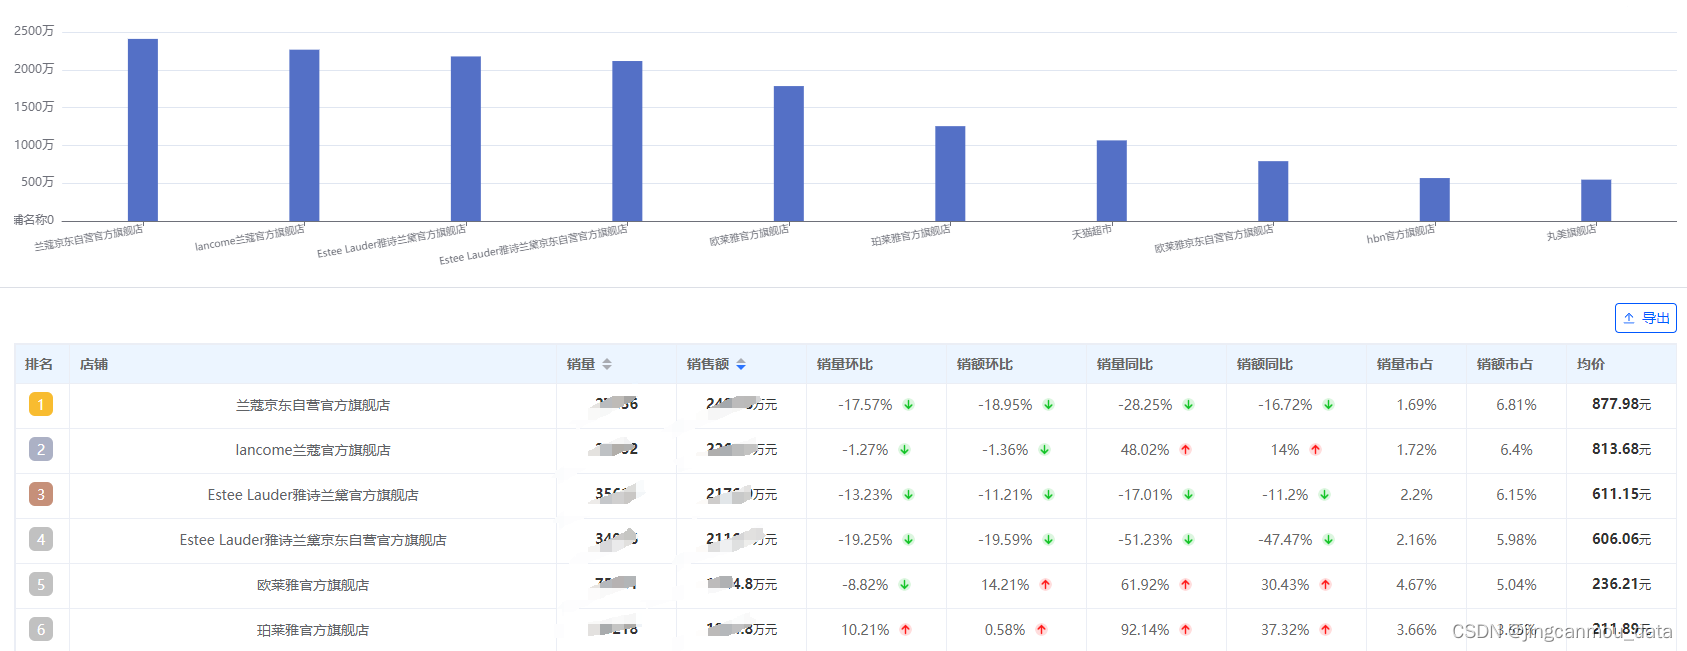Viewport: 1687px width, 651px height.
Task: Click the 5.98% 销额市占 cell
Action: click(1516, 540)
